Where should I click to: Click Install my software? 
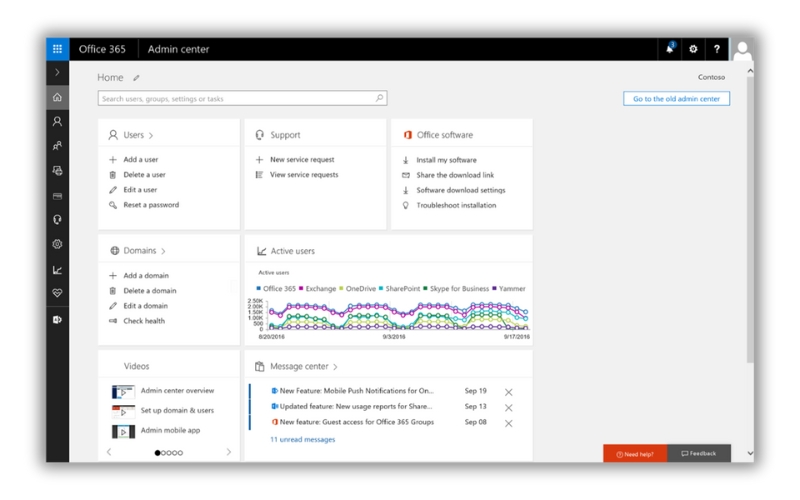pyautogui.click(x=446, y=160)
